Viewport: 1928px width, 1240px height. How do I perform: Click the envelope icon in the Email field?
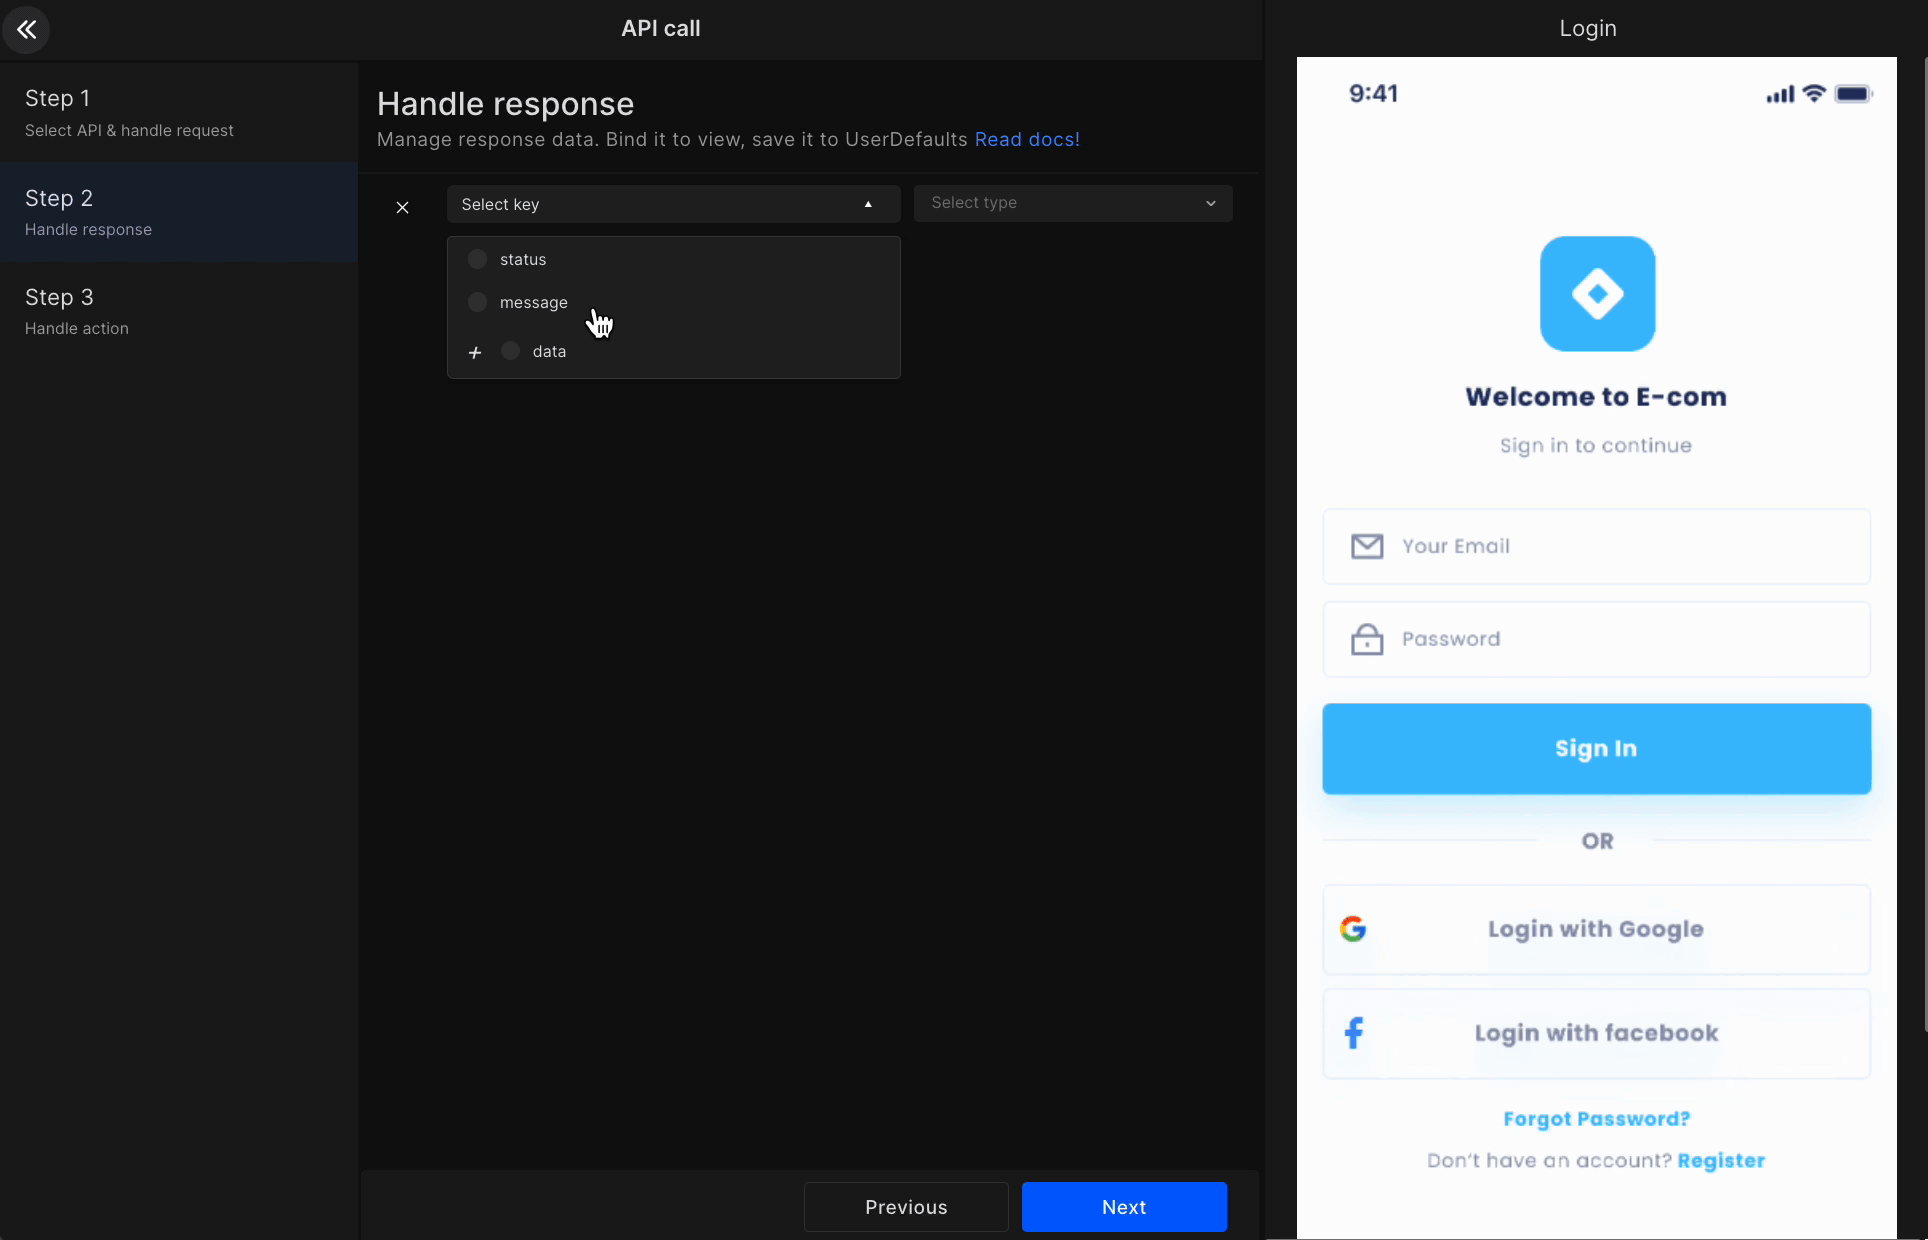coord(1366,545)
